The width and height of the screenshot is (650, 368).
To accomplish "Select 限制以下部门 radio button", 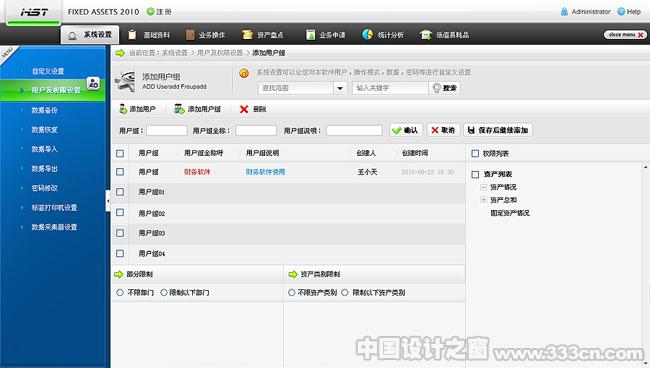I will tap(164, 293).
